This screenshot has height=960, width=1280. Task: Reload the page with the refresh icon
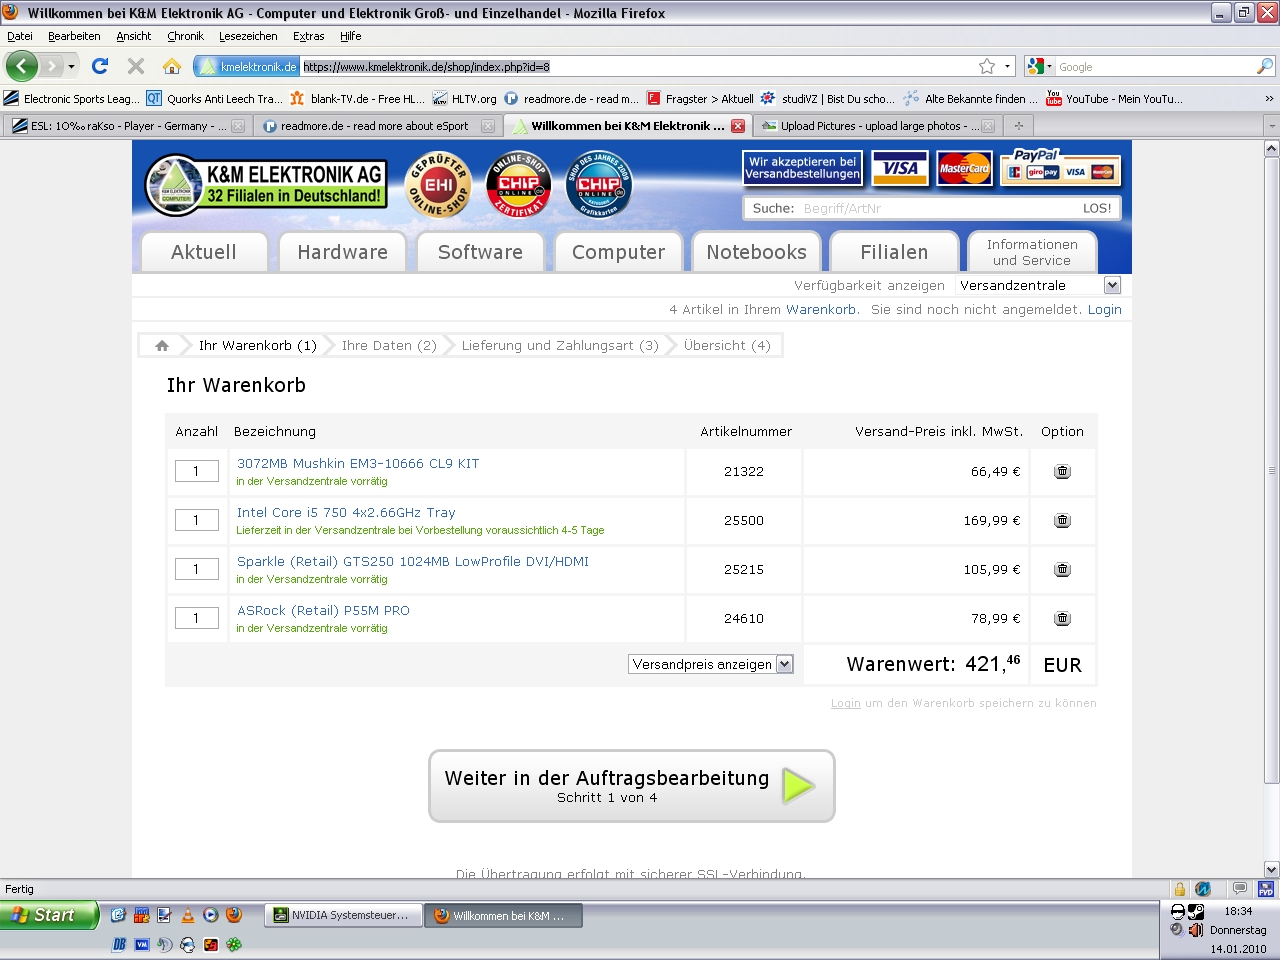(100, 66)
